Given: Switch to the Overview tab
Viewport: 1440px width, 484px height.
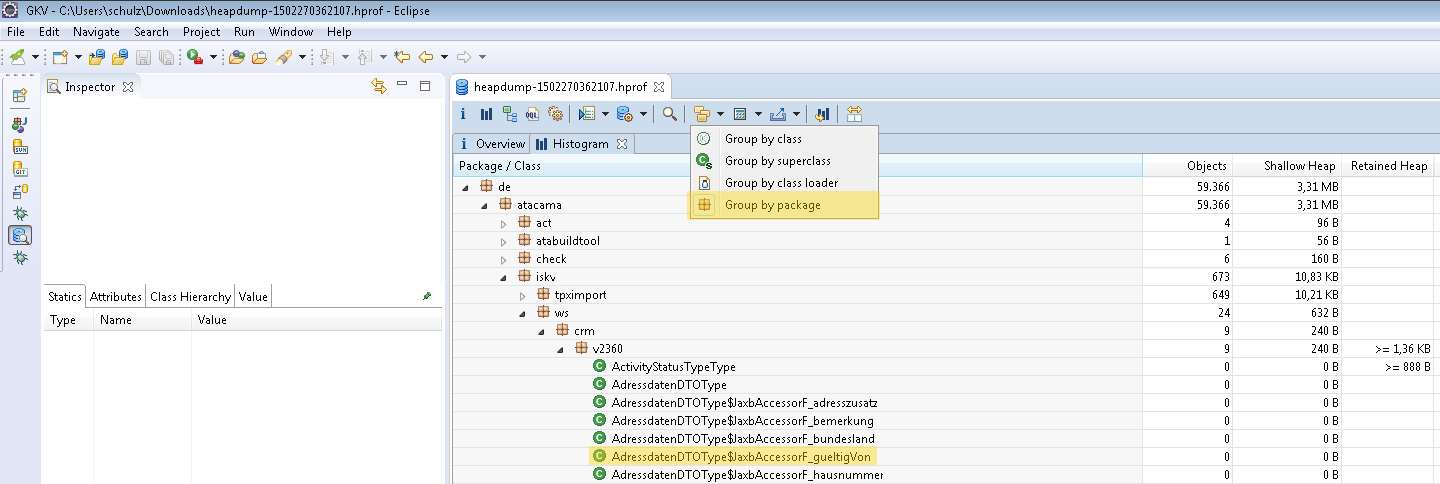Looking at the screenshot, I should point(490,144).
